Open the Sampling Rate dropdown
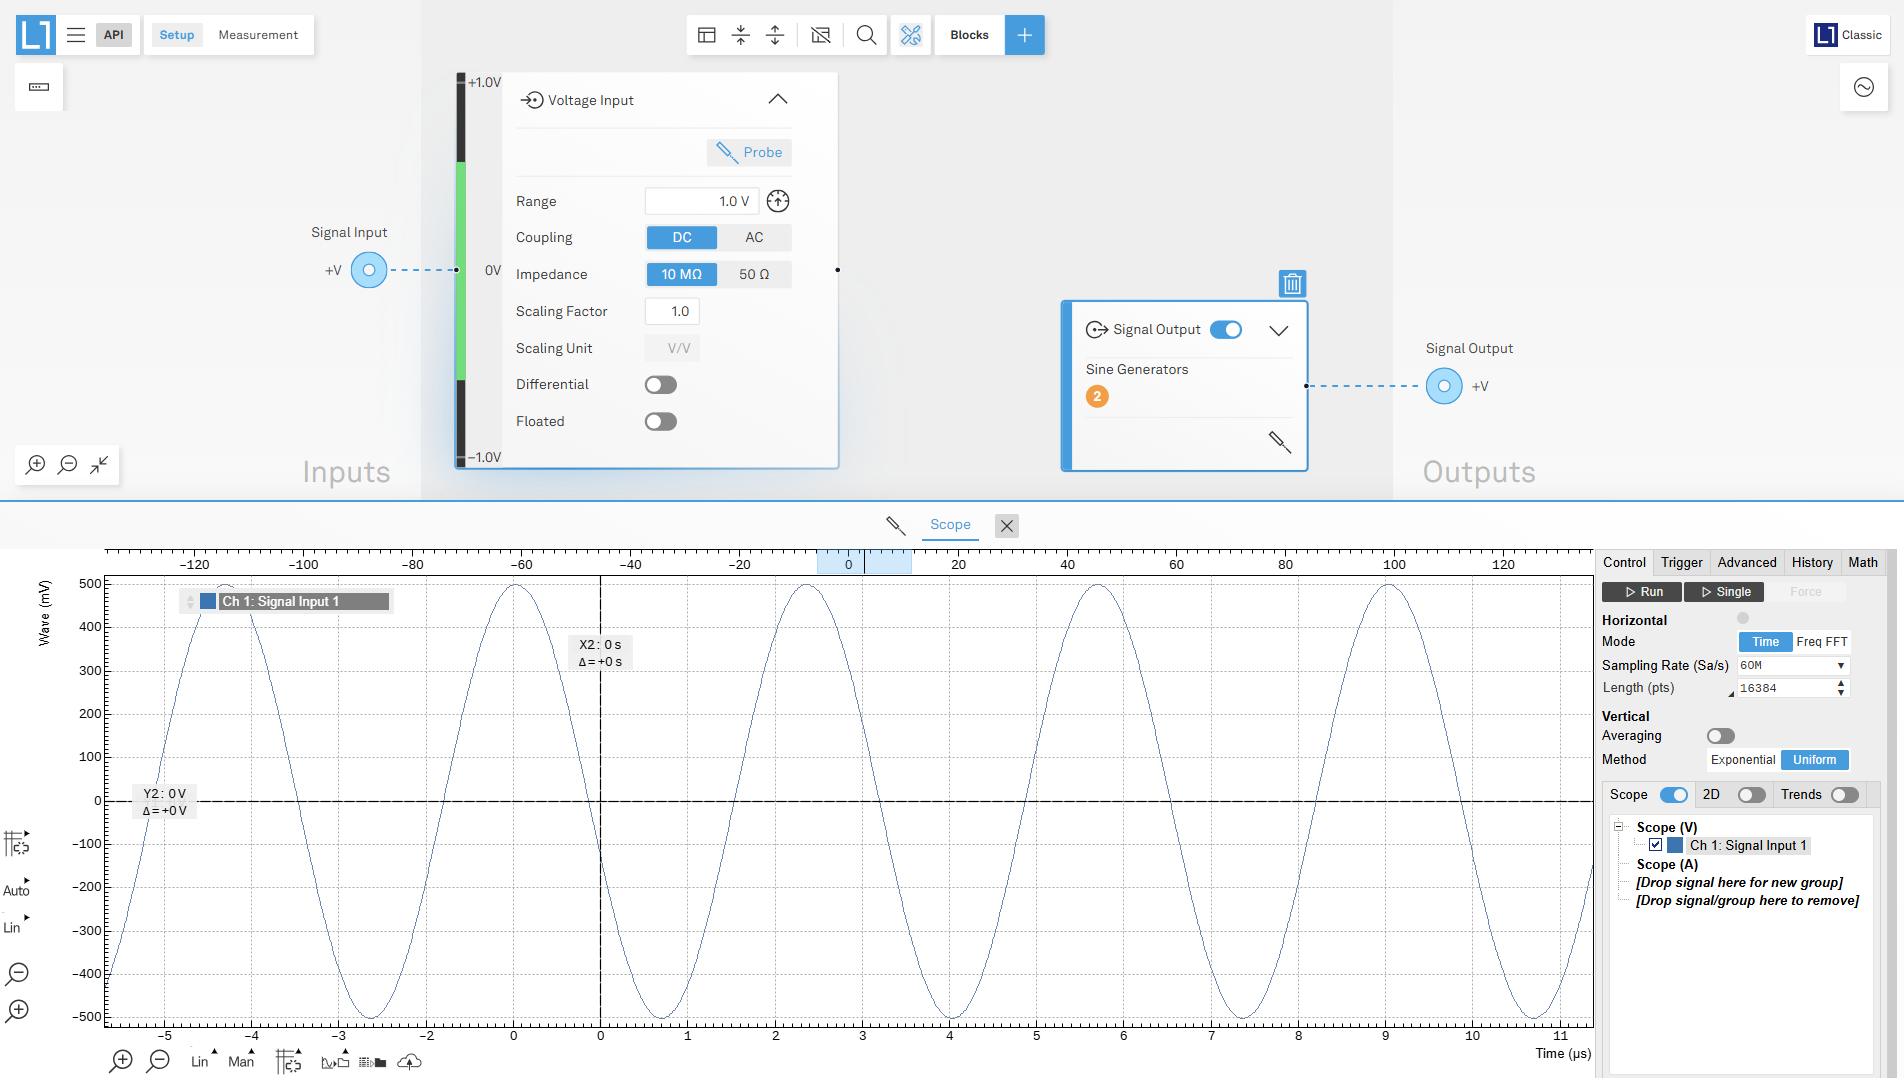The width and height of the screenshot is (1904, 1078). click(x=1794, y=666)
